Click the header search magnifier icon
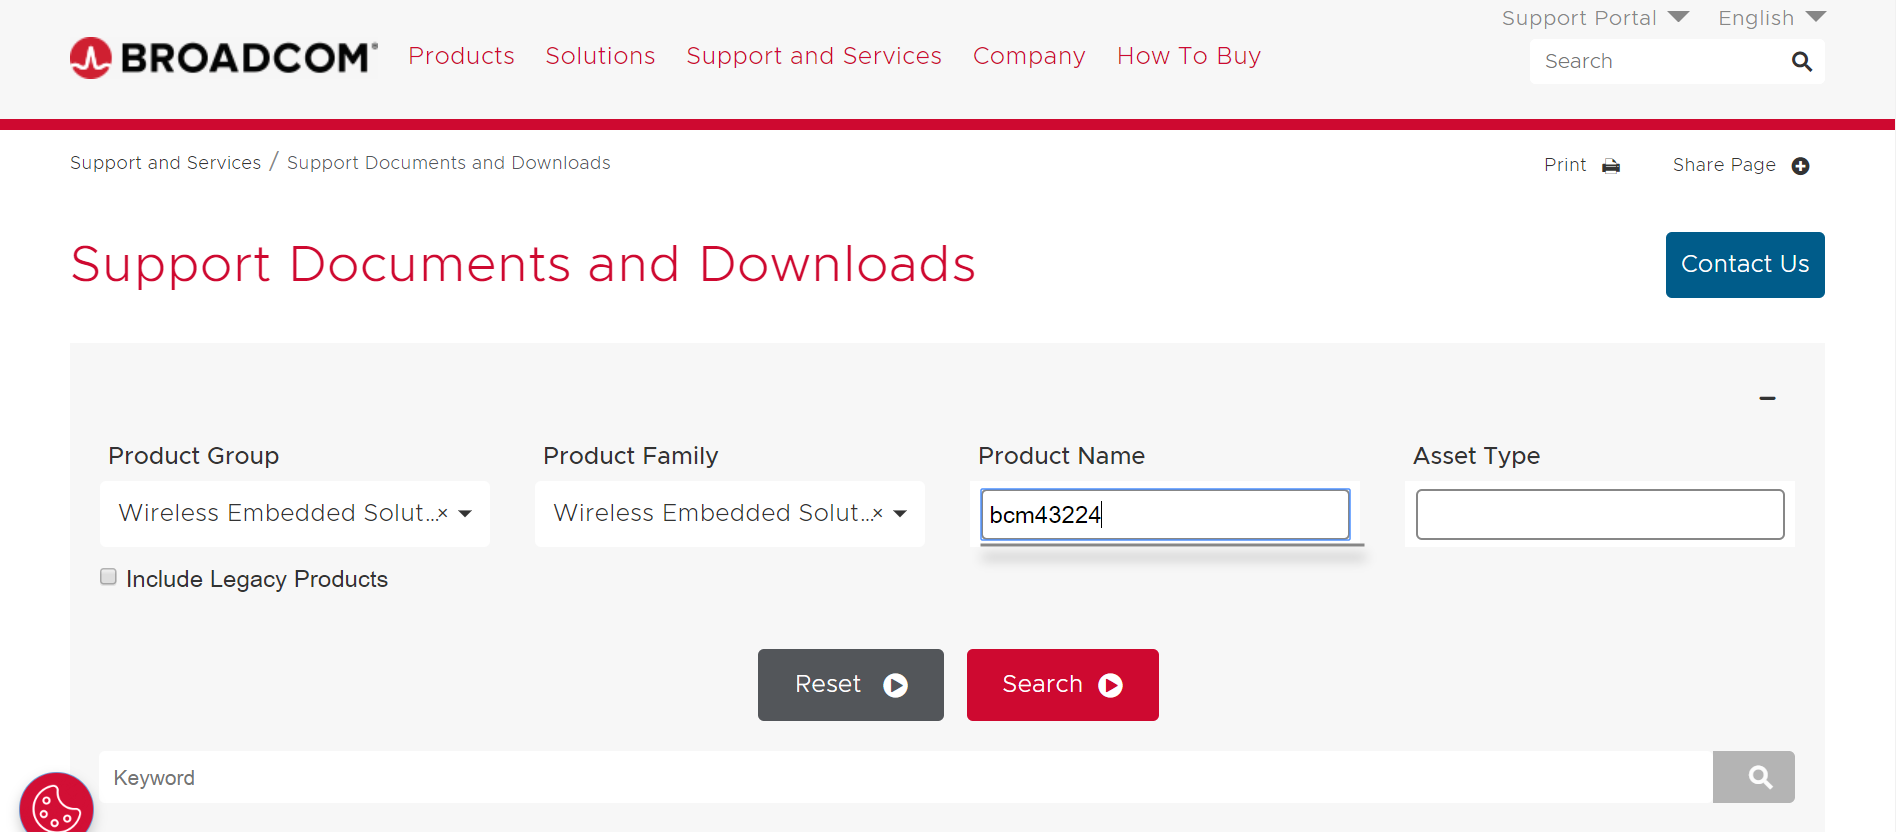The height and width of the screenshot is (832, 1896). point(1801,62)
